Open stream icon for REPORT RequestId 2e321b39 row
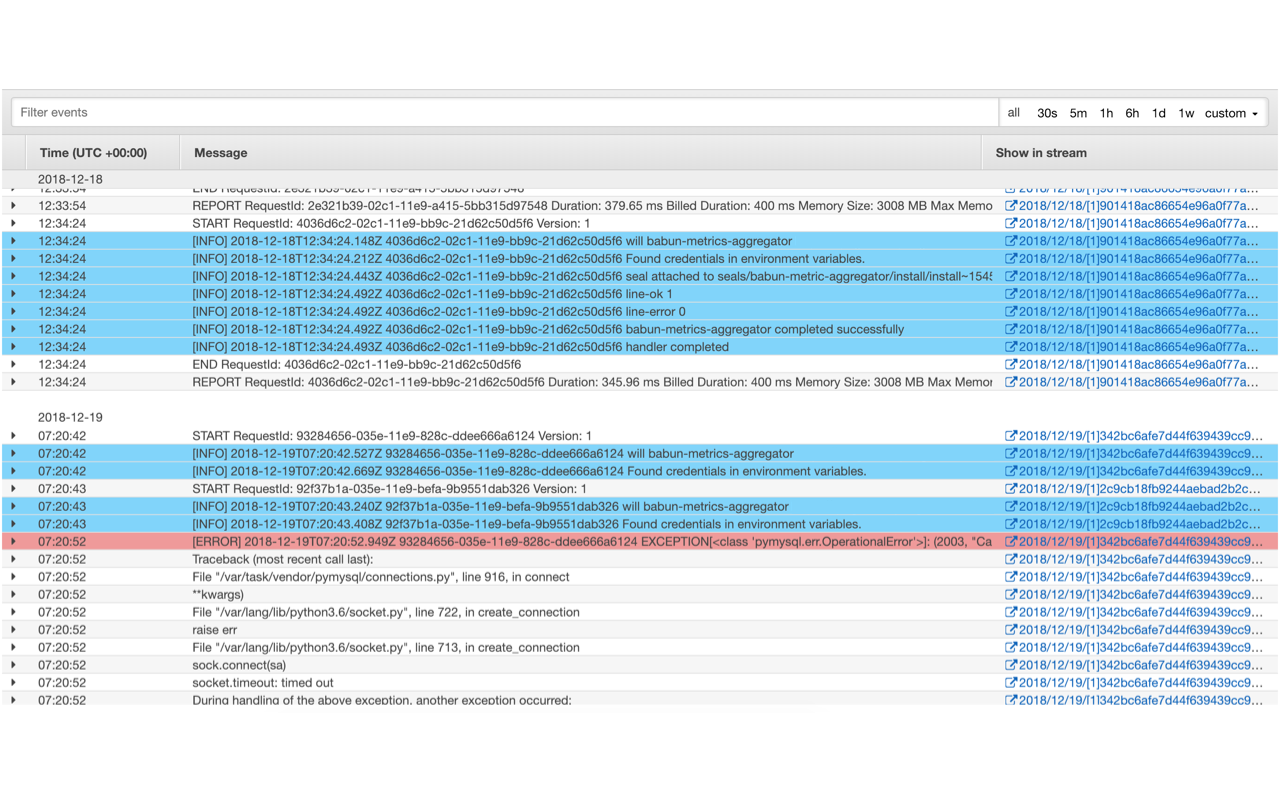The width and height of the screenshot is (1280, 800). [x=1010, y=206]
